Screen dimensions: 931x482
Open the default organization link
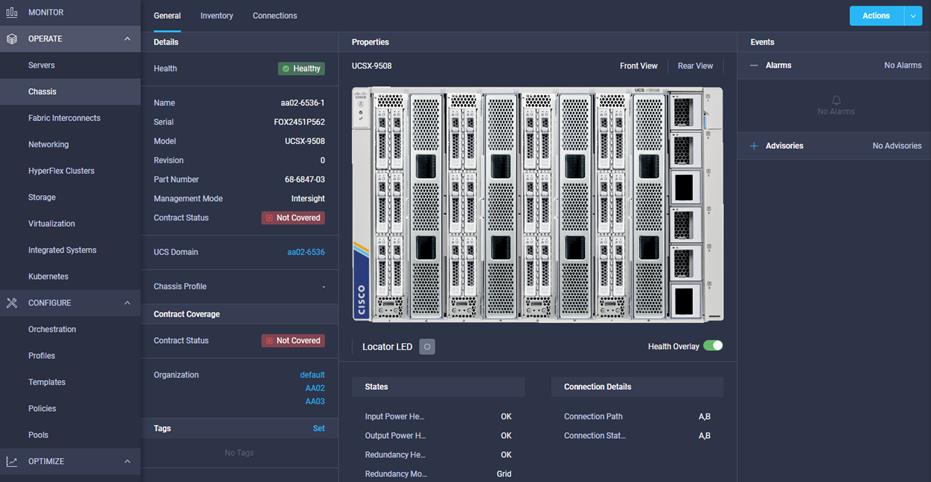coord(312,375)
